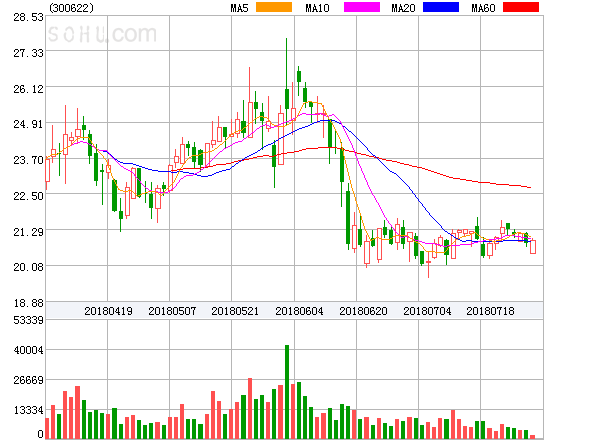Click the 27.33 price axis value
This screenshot has height=440, width=600.
[28, 53]
